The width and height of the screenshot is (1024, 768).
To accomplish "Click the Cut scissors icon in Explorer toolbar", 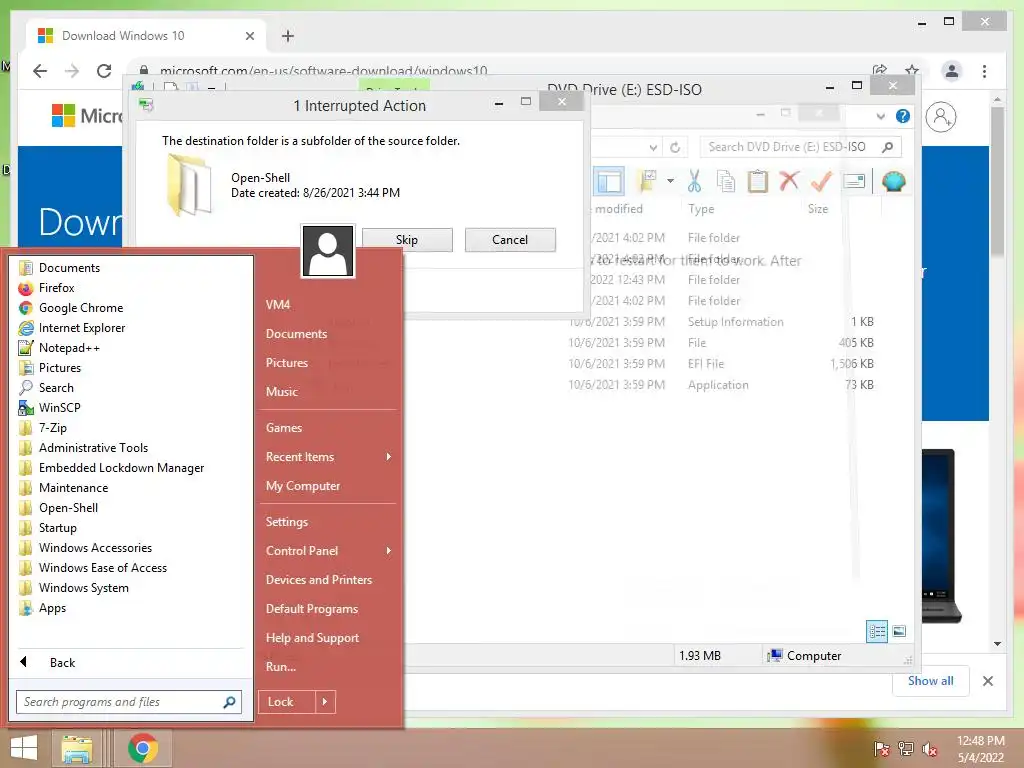I will 694,181.
